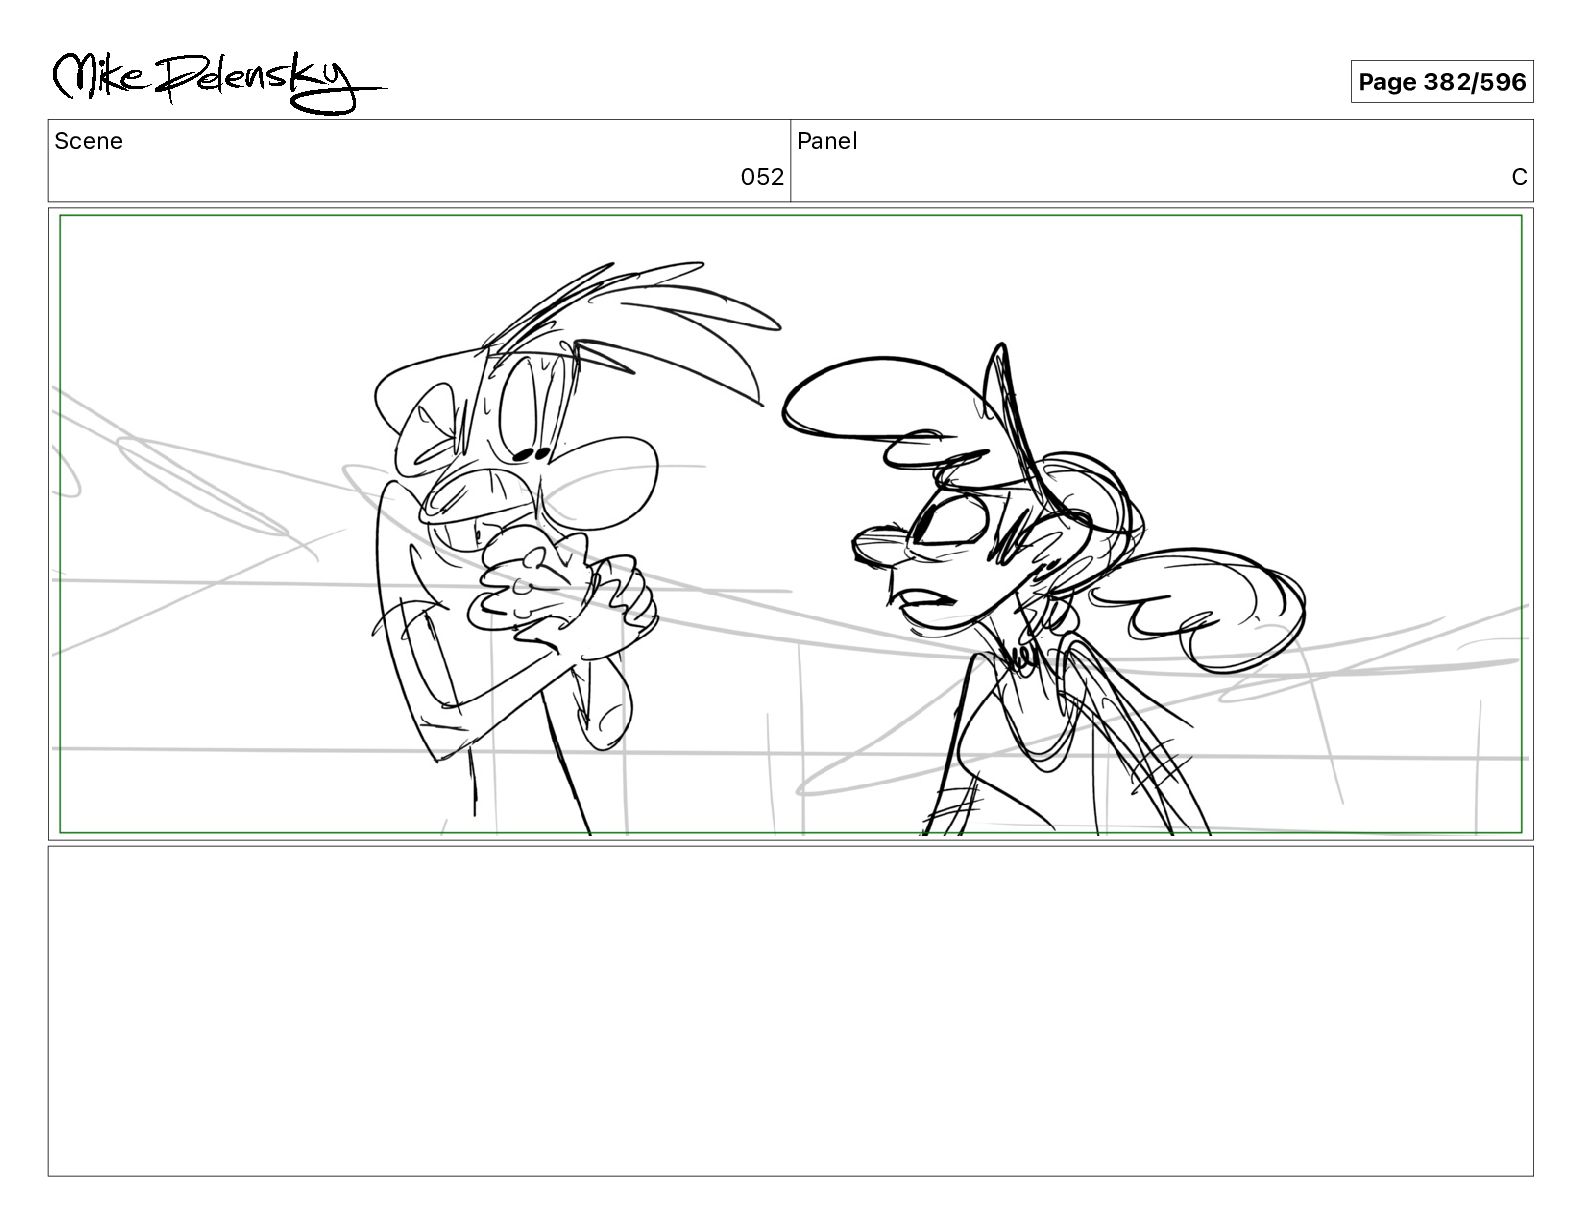This screenshot has width=1584, height=1224.
Task: Select scene number 052
Action: 762,177
